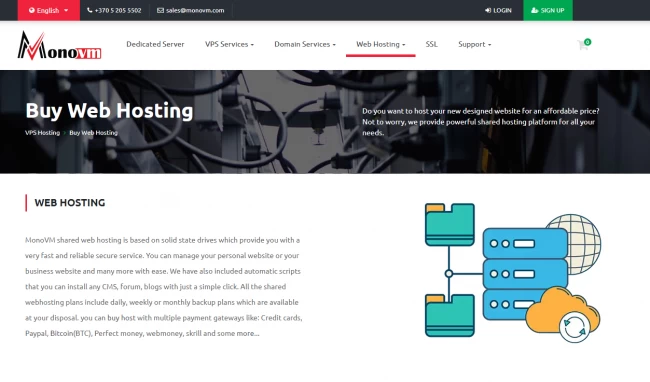Open the shopping cart icon
The image size is (650, 382).
[584, 44]
